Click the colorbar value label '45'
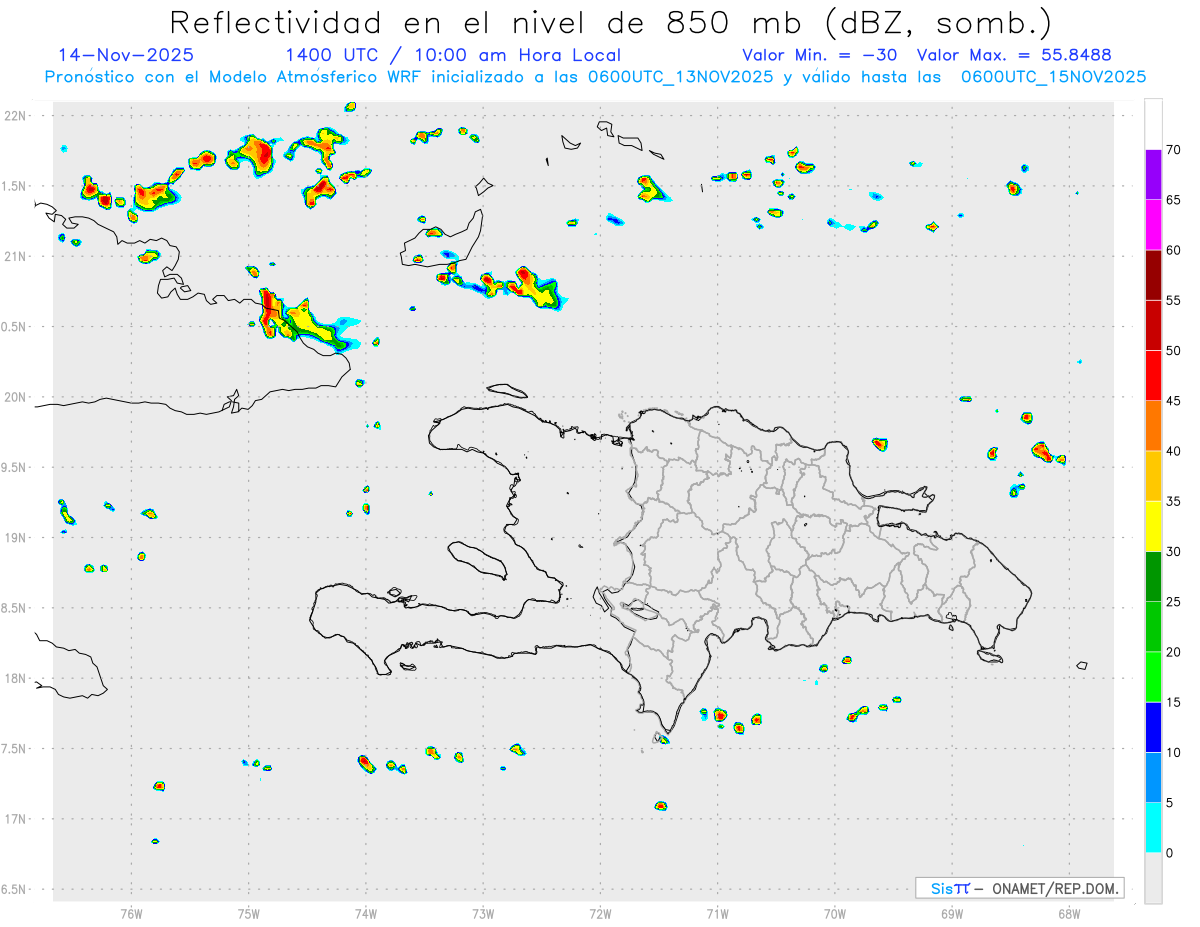The width and height of the screenshot is (1200, 927). [1173, 401]
